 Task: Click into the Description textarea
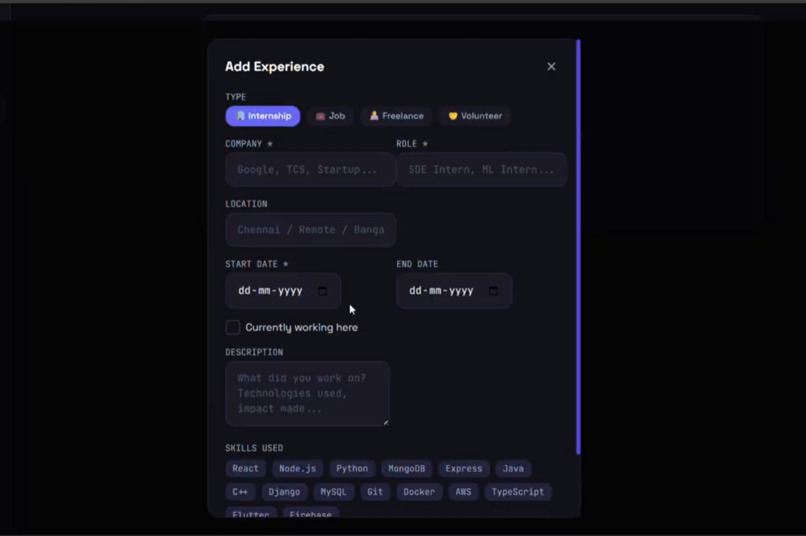(x=307, y=394)
